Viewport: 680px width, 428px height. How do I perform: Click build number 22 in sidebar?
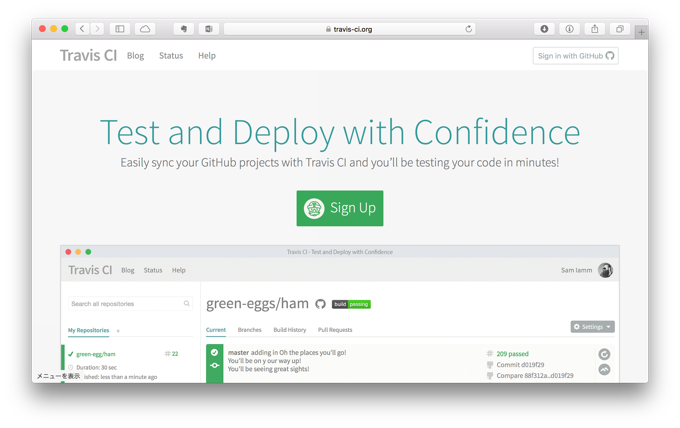[172, 354]
